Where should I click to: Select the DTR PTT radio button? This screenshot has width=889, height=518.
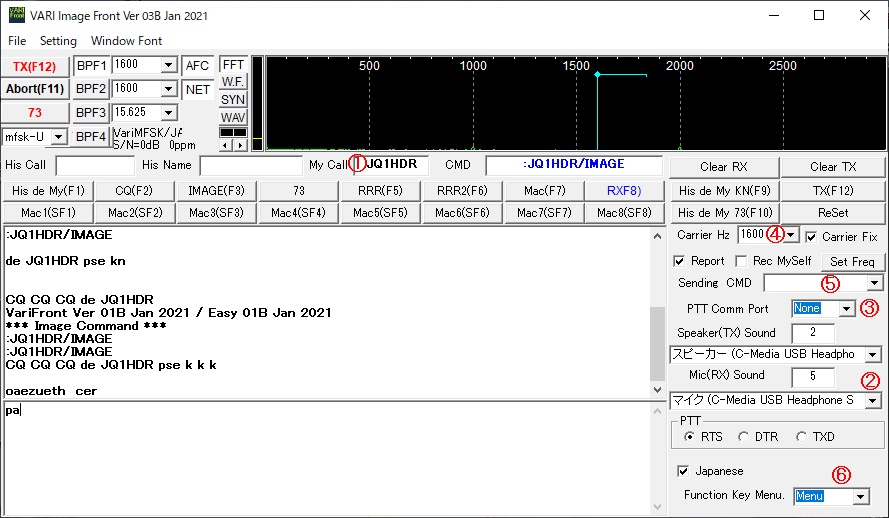pos(744,437)
